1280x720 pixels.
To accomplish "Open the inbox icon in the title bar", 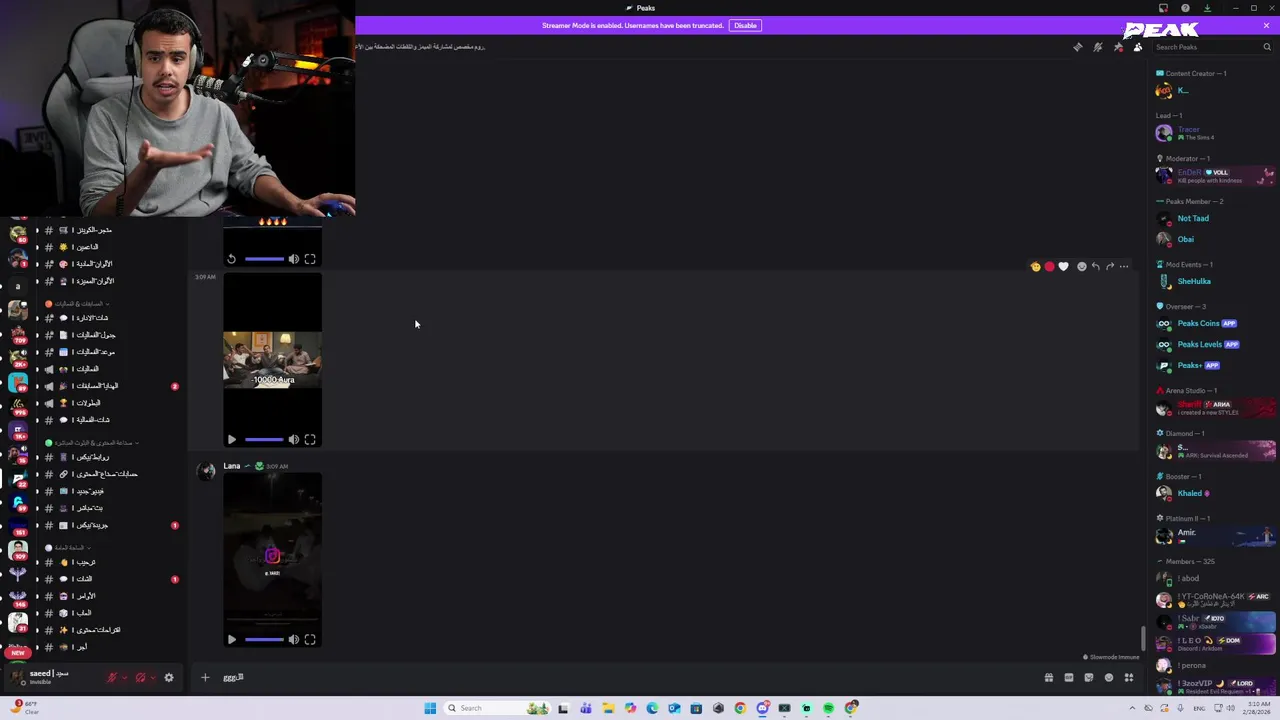I will (x=1163, y=8).
